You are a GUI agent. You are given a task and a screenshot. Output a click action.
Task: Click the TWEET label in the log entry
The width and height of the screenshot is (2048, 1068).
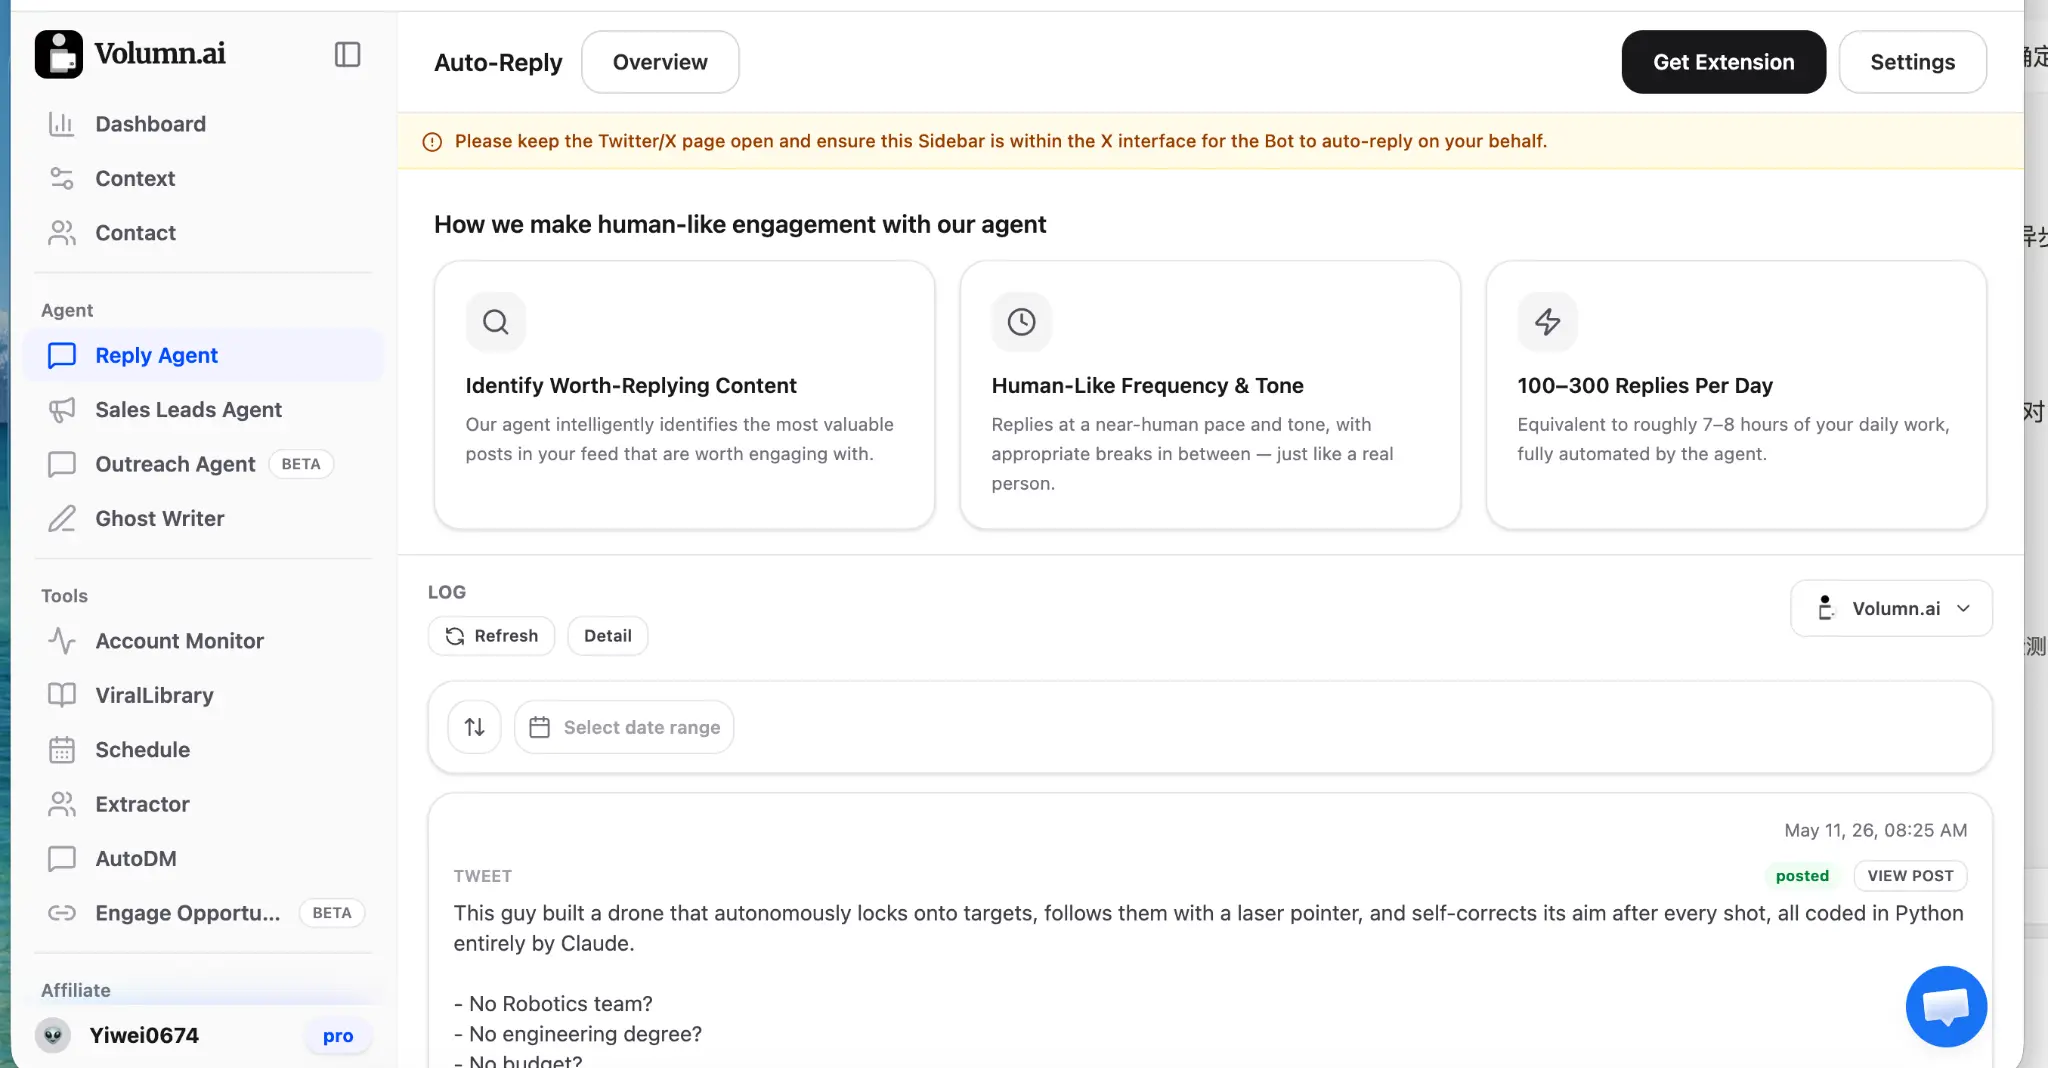(482, 876)
